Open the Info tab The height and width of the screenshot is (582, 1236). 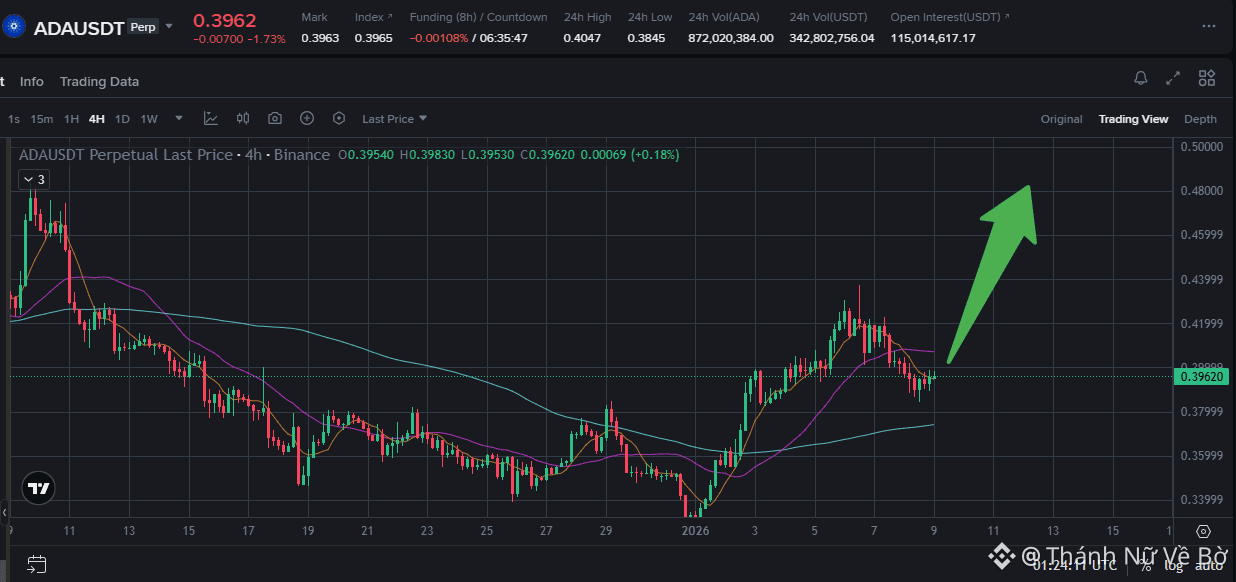pyautogui.click(x=32, y=81)
